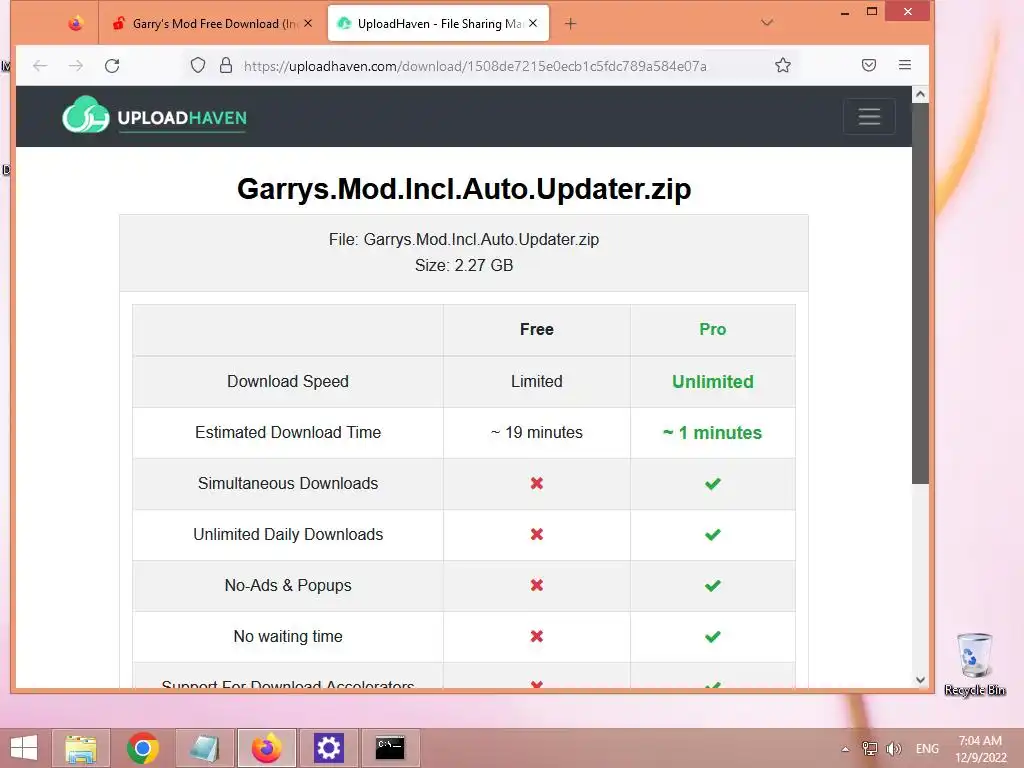1024x768 pixels.
Task: Click the vertical scrollbar thumb
Action: pos(920,293)
